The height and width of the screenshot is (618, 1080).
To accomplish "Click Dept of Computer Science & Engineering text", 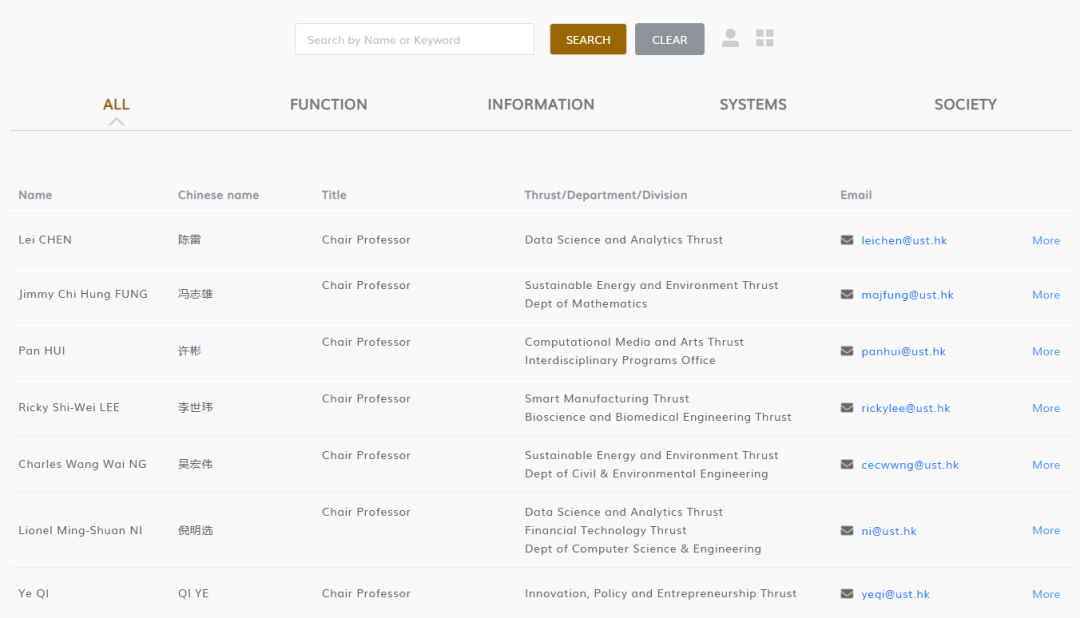I will click(643, 548).
